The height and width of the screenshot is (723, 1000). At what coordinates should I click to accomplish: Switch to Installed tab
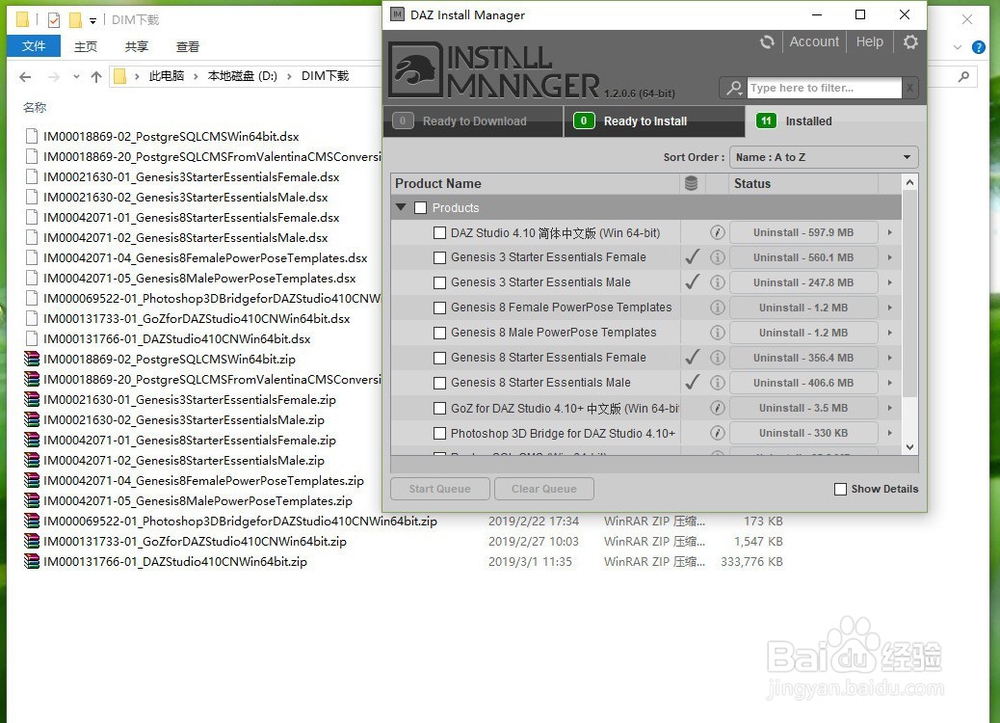pyautogui.click(x=834, y=121)
